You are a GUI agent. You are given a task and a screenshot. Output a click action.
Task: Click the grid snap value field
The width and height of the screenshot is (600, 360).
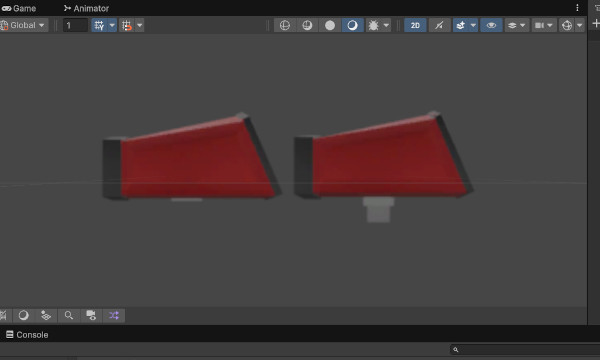click(x=75, y=26)
